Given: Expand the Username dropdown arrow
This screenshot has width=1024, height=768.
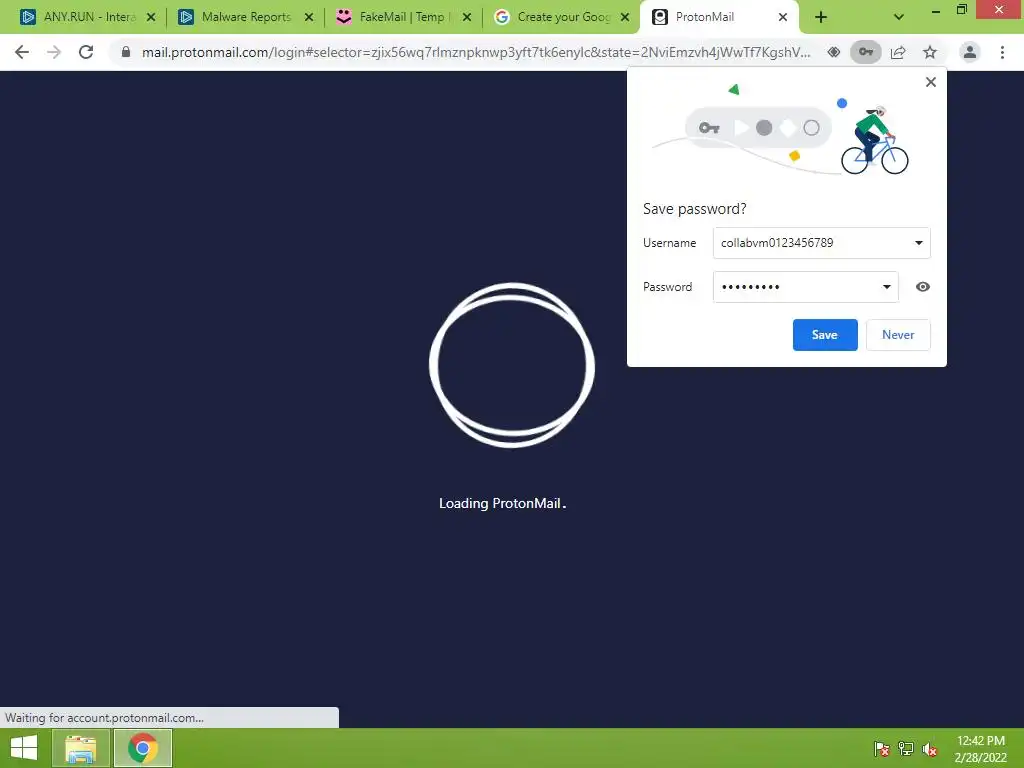Looking at the screenshot, I should 918,243.
